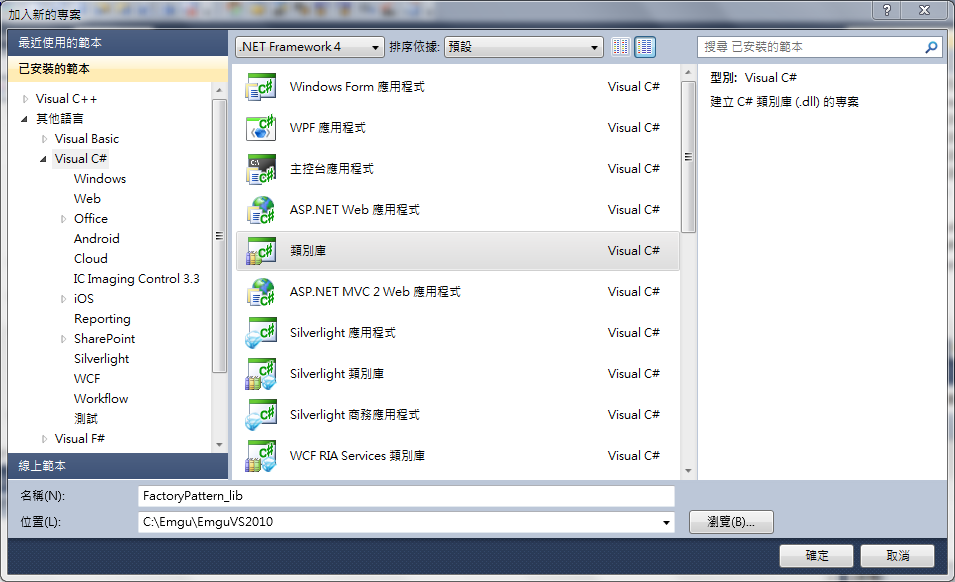The image size is (955, 582).
Task: Select Windows under Visual C#
Action: [x=100, y=178]
